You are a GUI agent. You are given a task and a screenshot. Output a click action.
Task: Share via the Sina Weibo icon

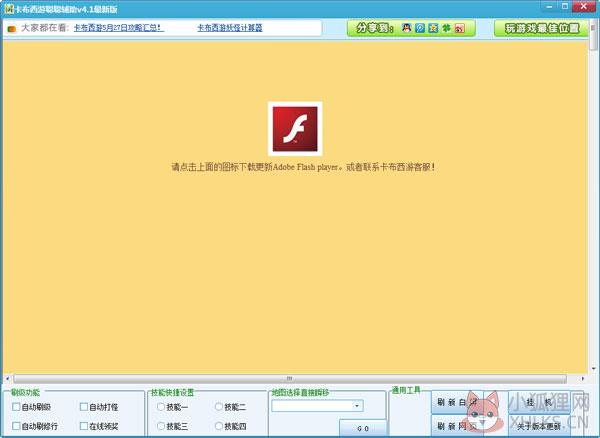[460, 28]
